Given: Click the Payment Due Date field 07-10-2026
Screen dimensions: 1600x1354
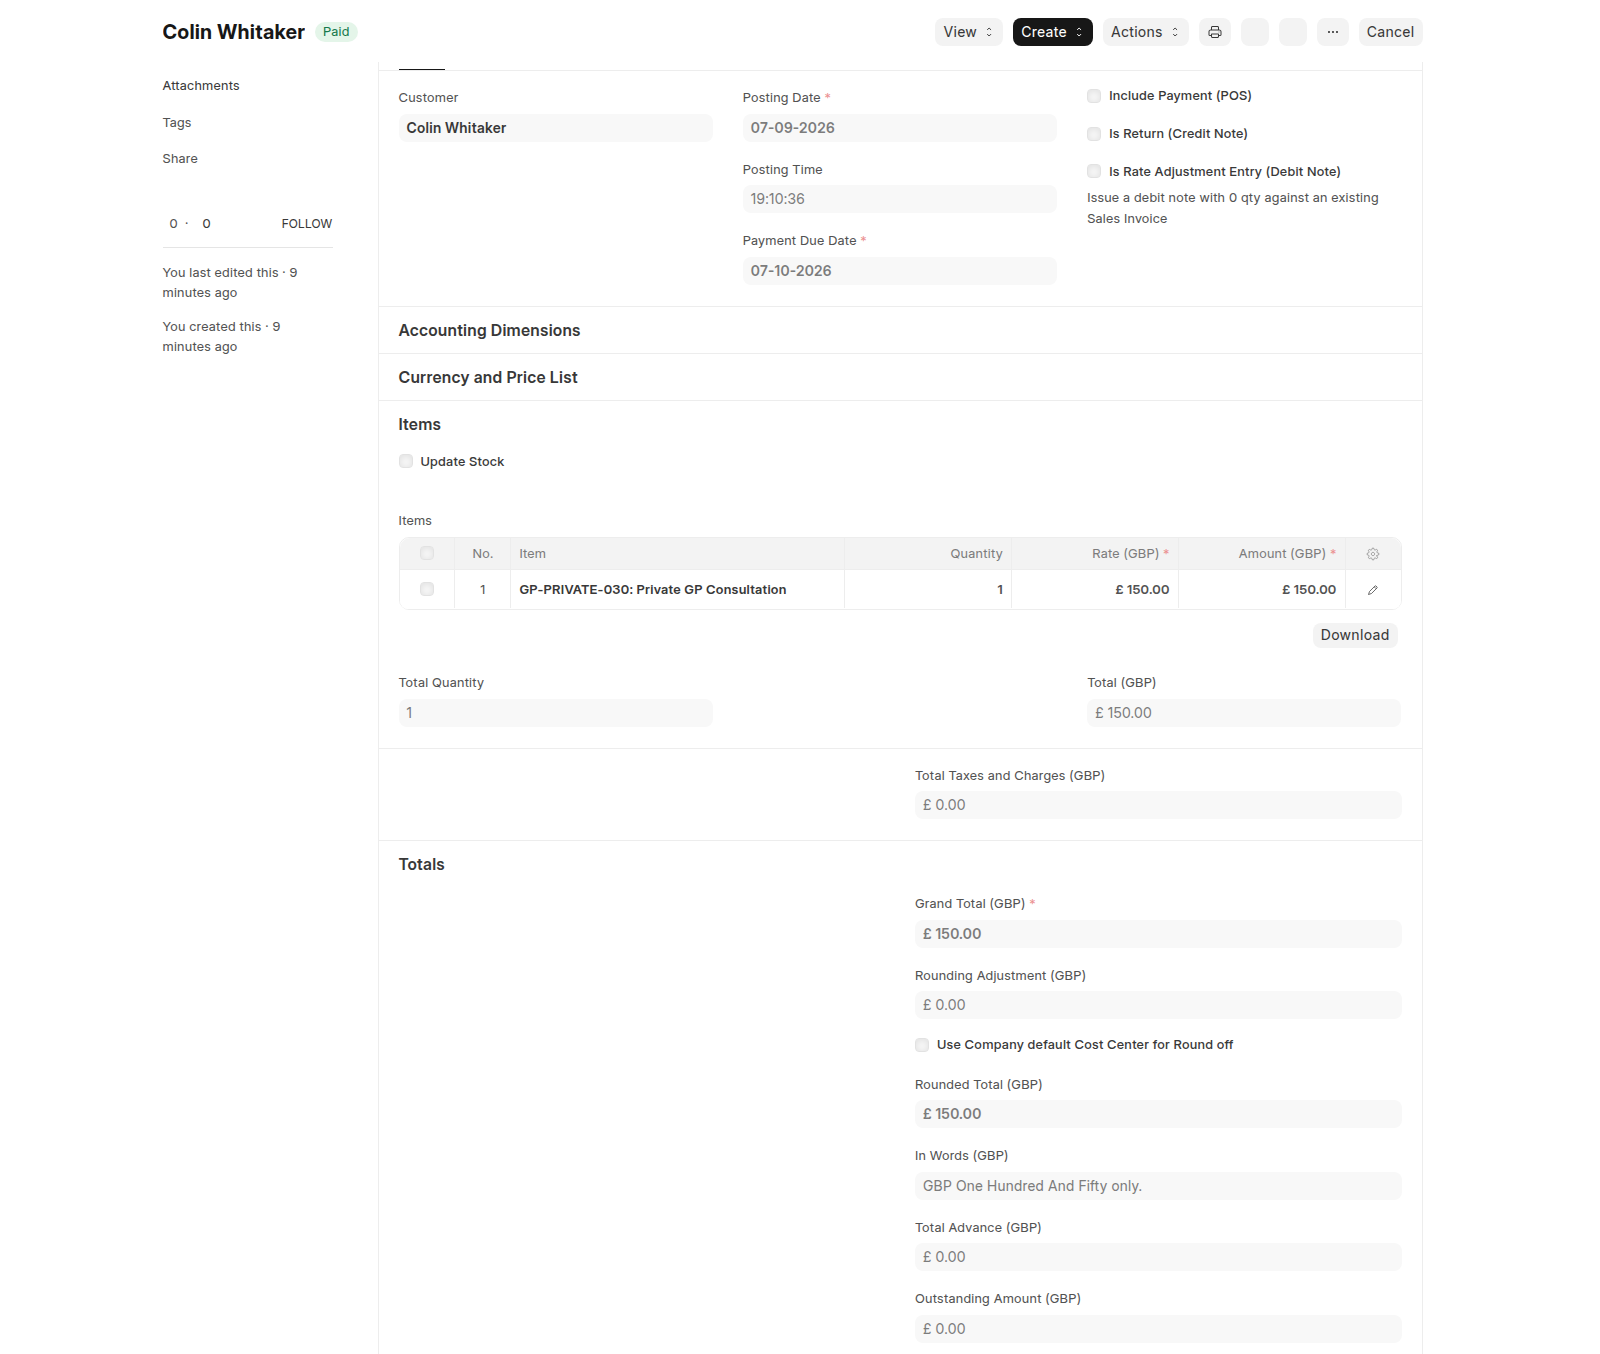Looking at the screenshot, I should tap(899, 271).
